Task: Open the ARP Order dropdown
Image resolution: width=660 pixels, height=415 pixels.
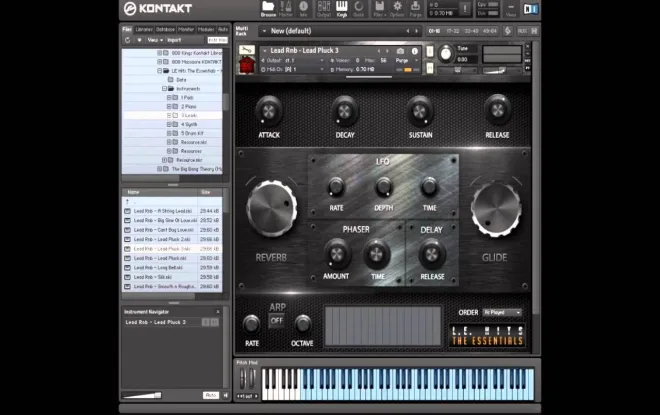Action: (503, 312)
